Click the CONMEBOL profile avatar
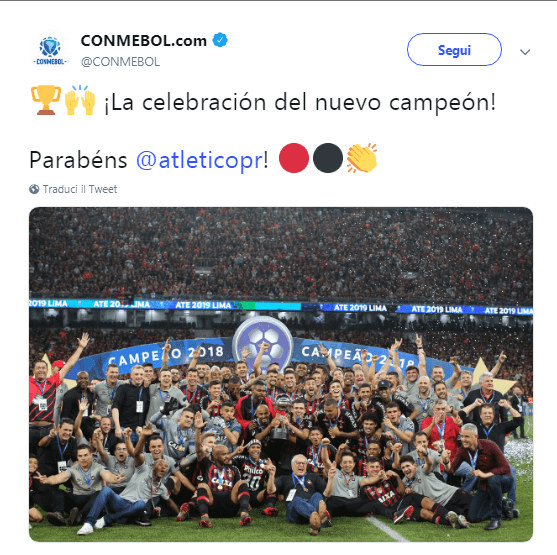The height and width of the screenshot is (555, 557). click(50, 50)
